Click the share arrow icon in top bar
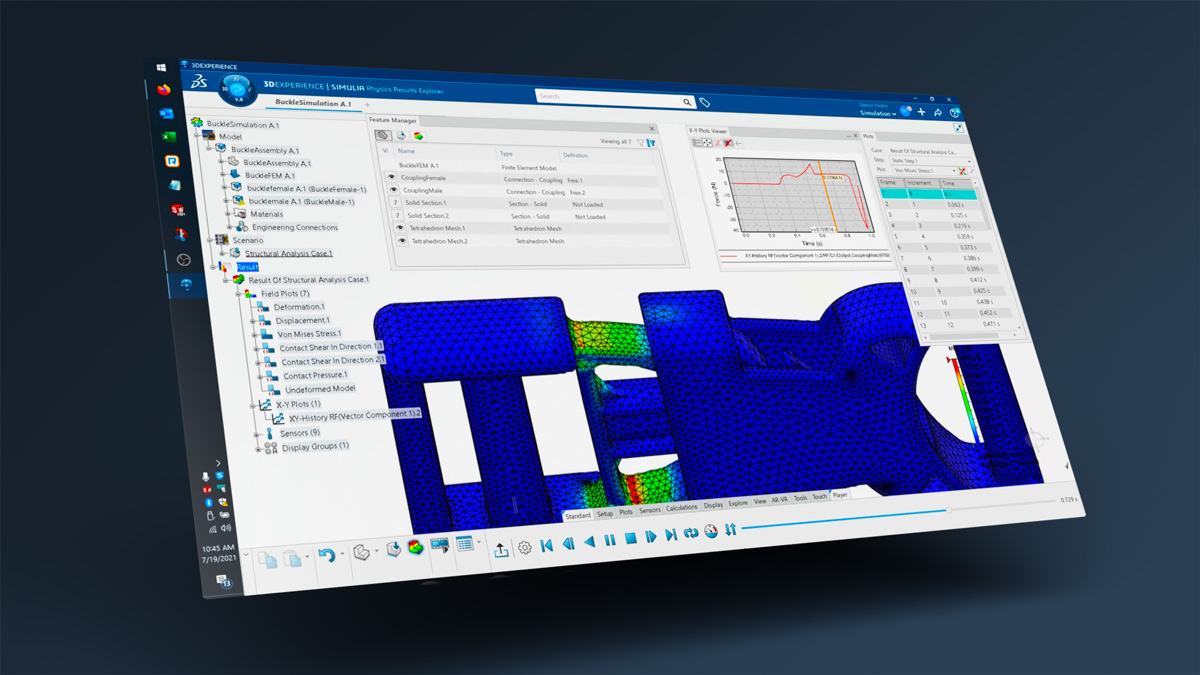 pyautogui.click(x=938, y=113)
